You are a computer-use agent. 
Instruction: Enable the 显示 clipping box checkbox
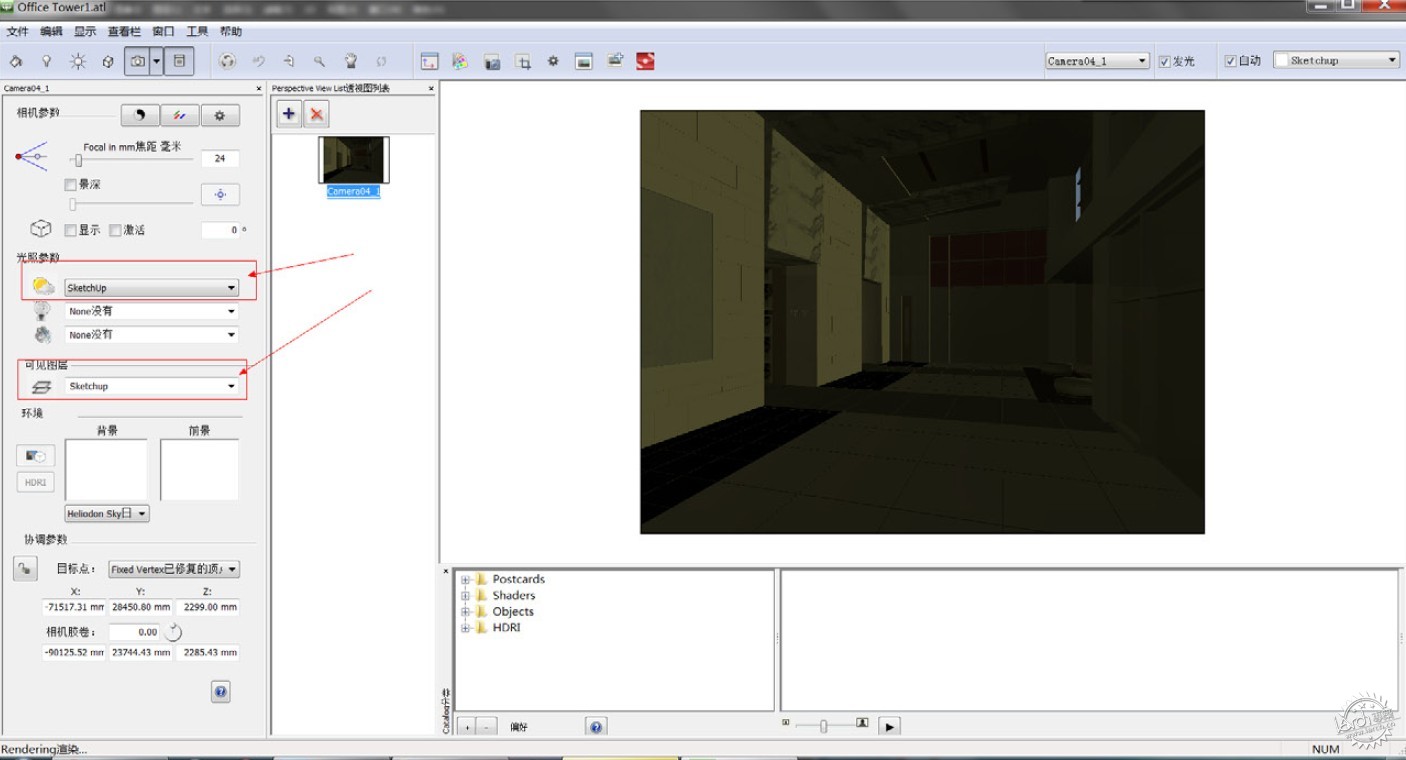coord(70,230)
